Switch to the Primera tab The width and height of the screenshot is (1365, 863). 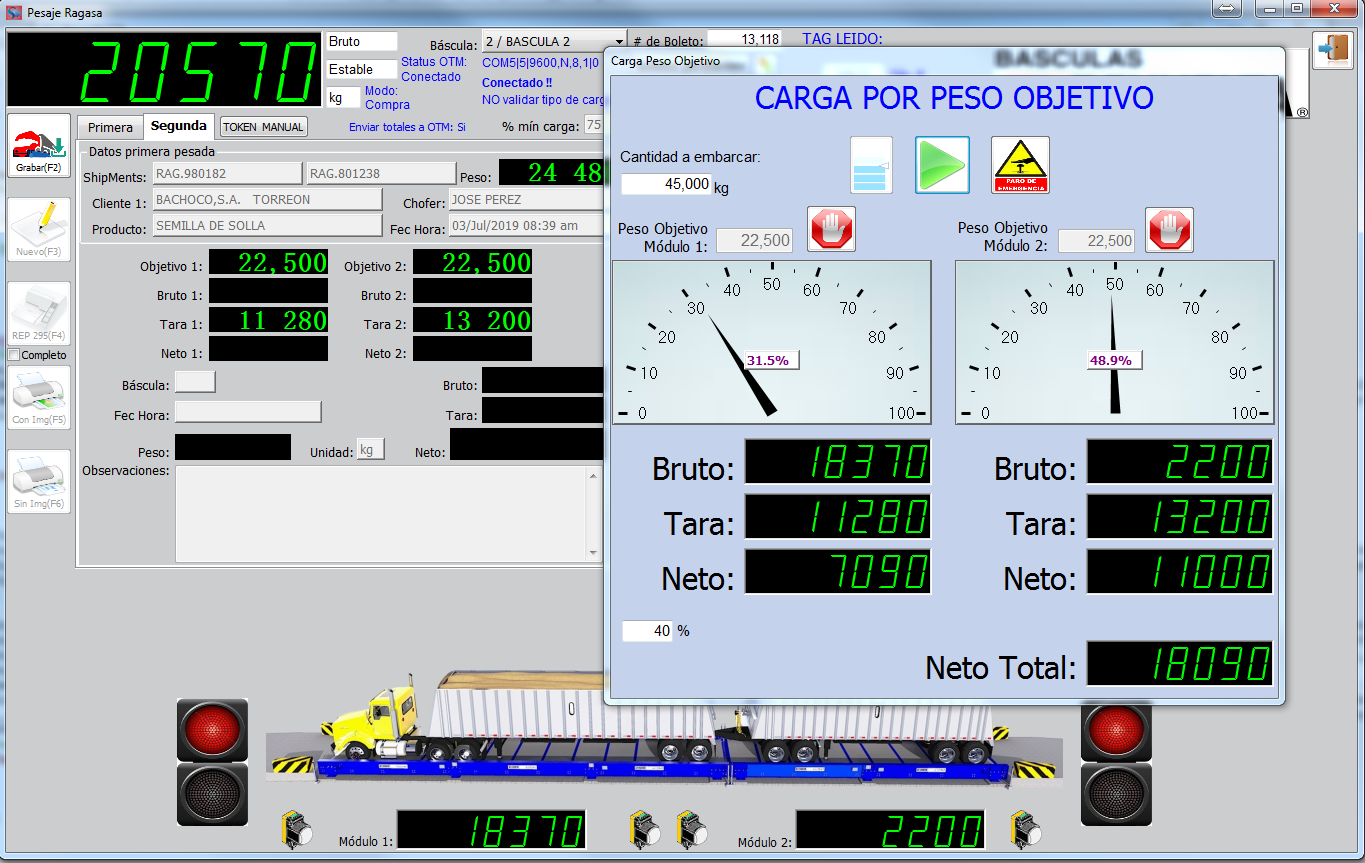(x=110, y=127)
